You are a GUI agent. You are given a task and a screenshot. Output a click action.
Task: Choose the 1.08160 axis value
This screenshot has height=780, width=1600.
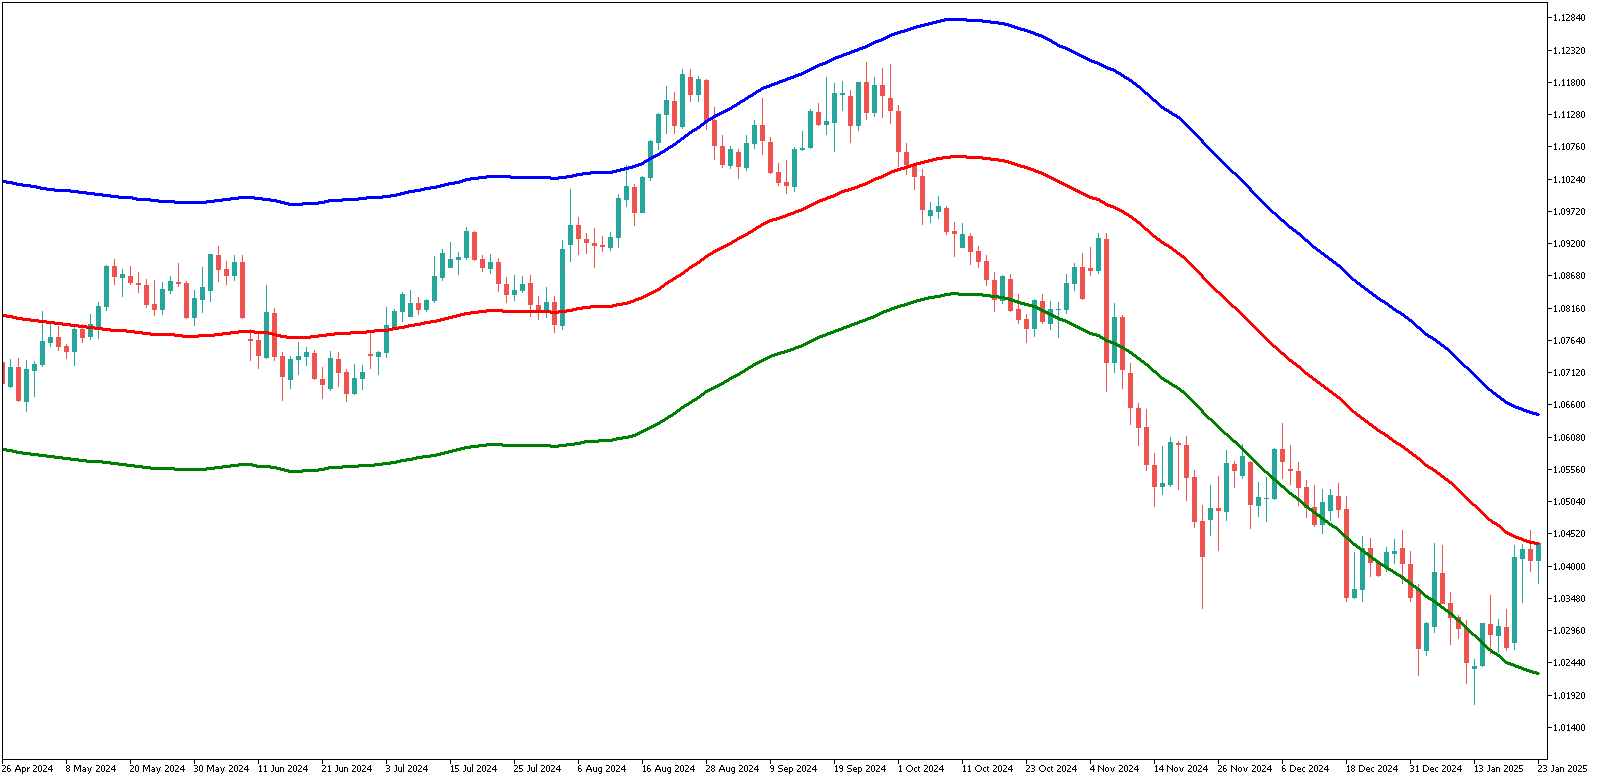coord(1569,308)
